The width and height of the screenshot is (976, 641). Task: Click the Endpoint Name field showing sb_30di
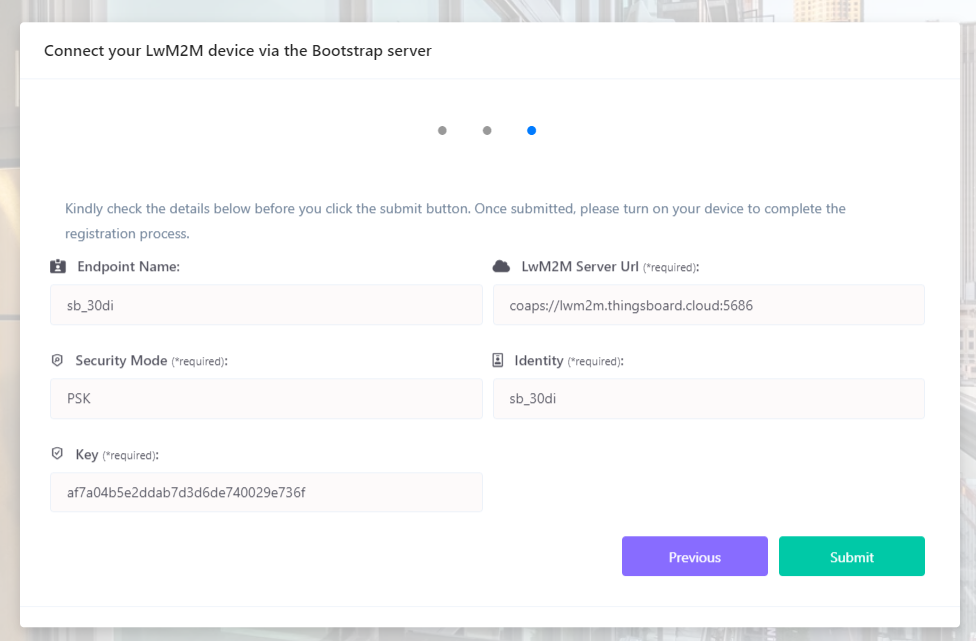click(x=266, y=305)
